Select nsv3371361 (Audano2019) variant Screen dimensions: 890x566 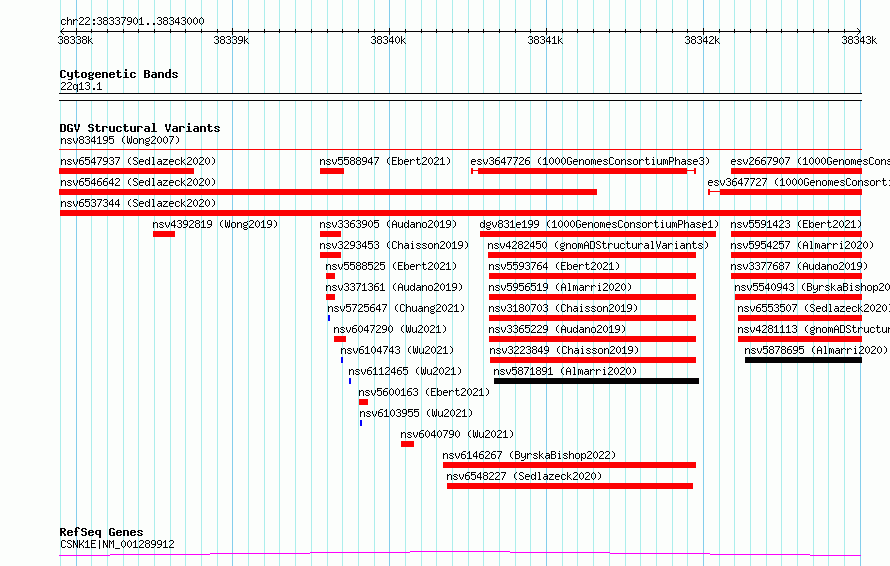[394, 287]
